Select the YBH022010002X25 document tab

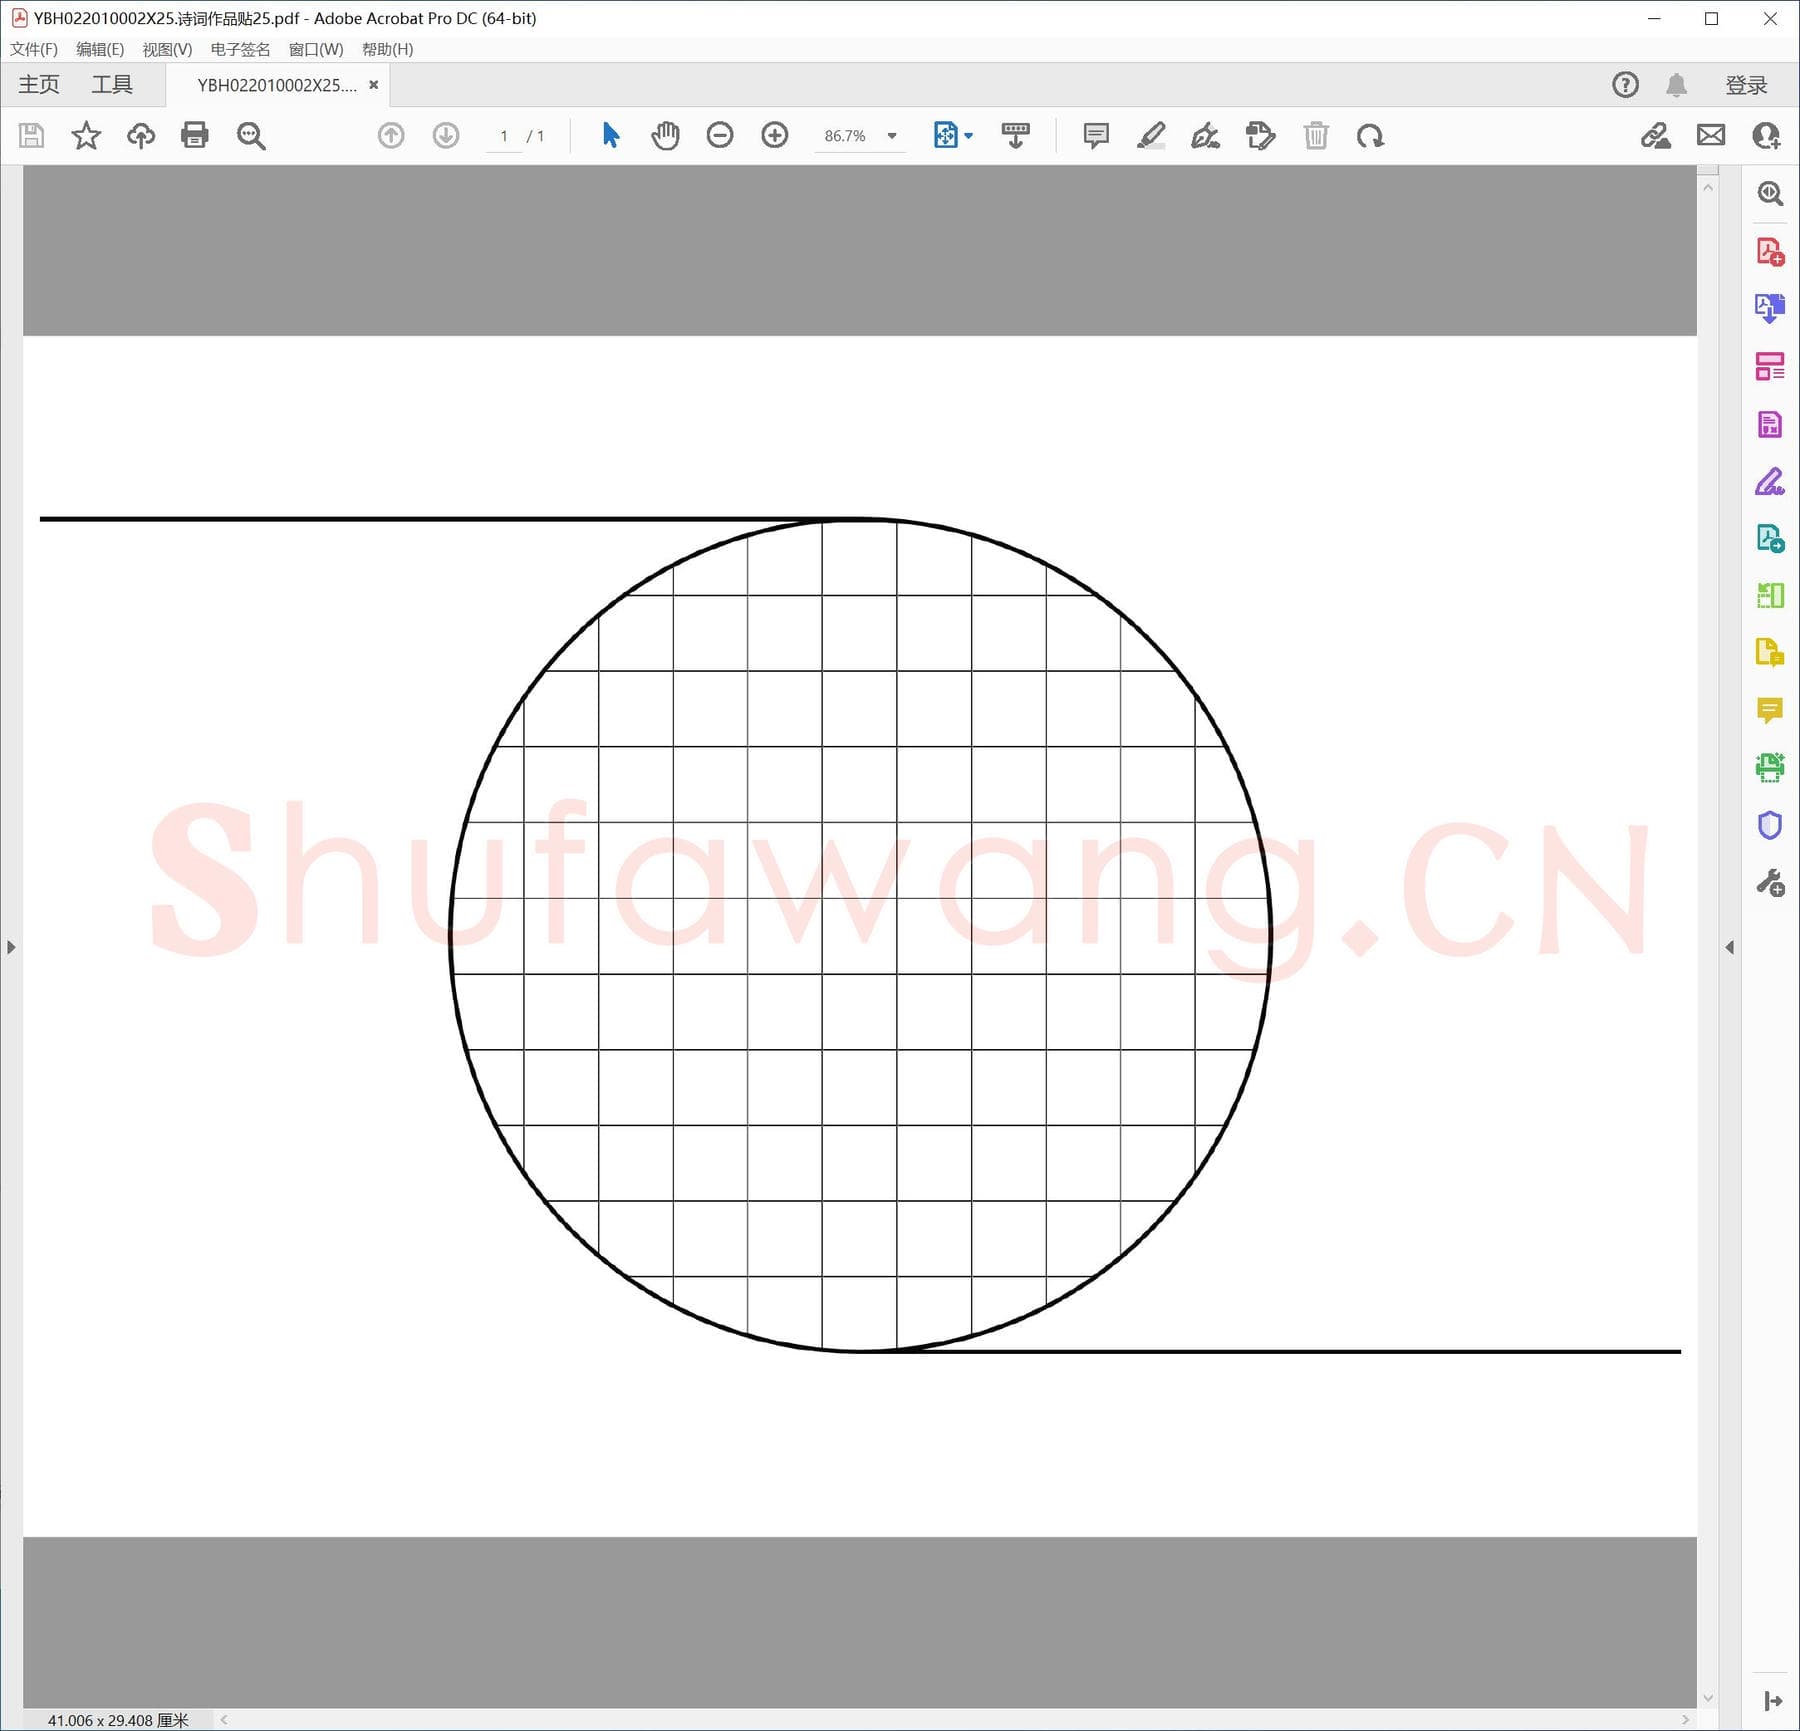pos(277,85)
